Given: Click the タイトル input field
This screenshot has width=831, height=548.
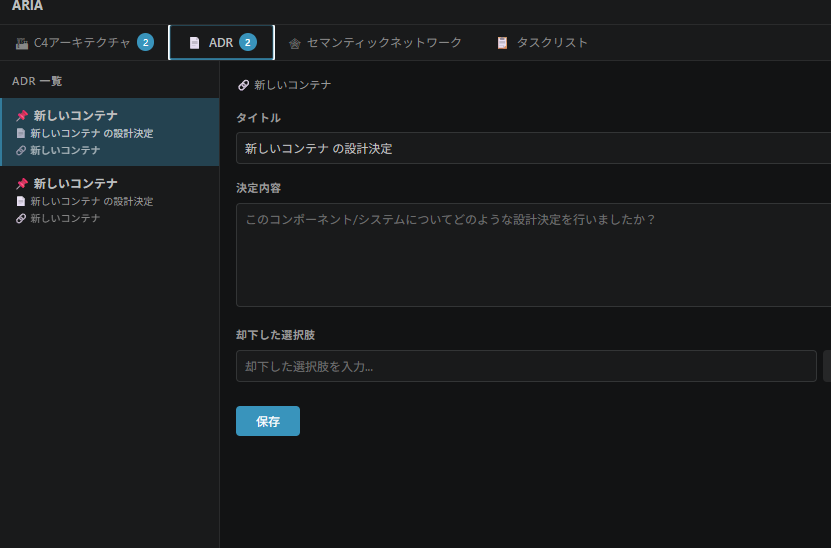Looking at the screenshot, I should coord(533,148).
